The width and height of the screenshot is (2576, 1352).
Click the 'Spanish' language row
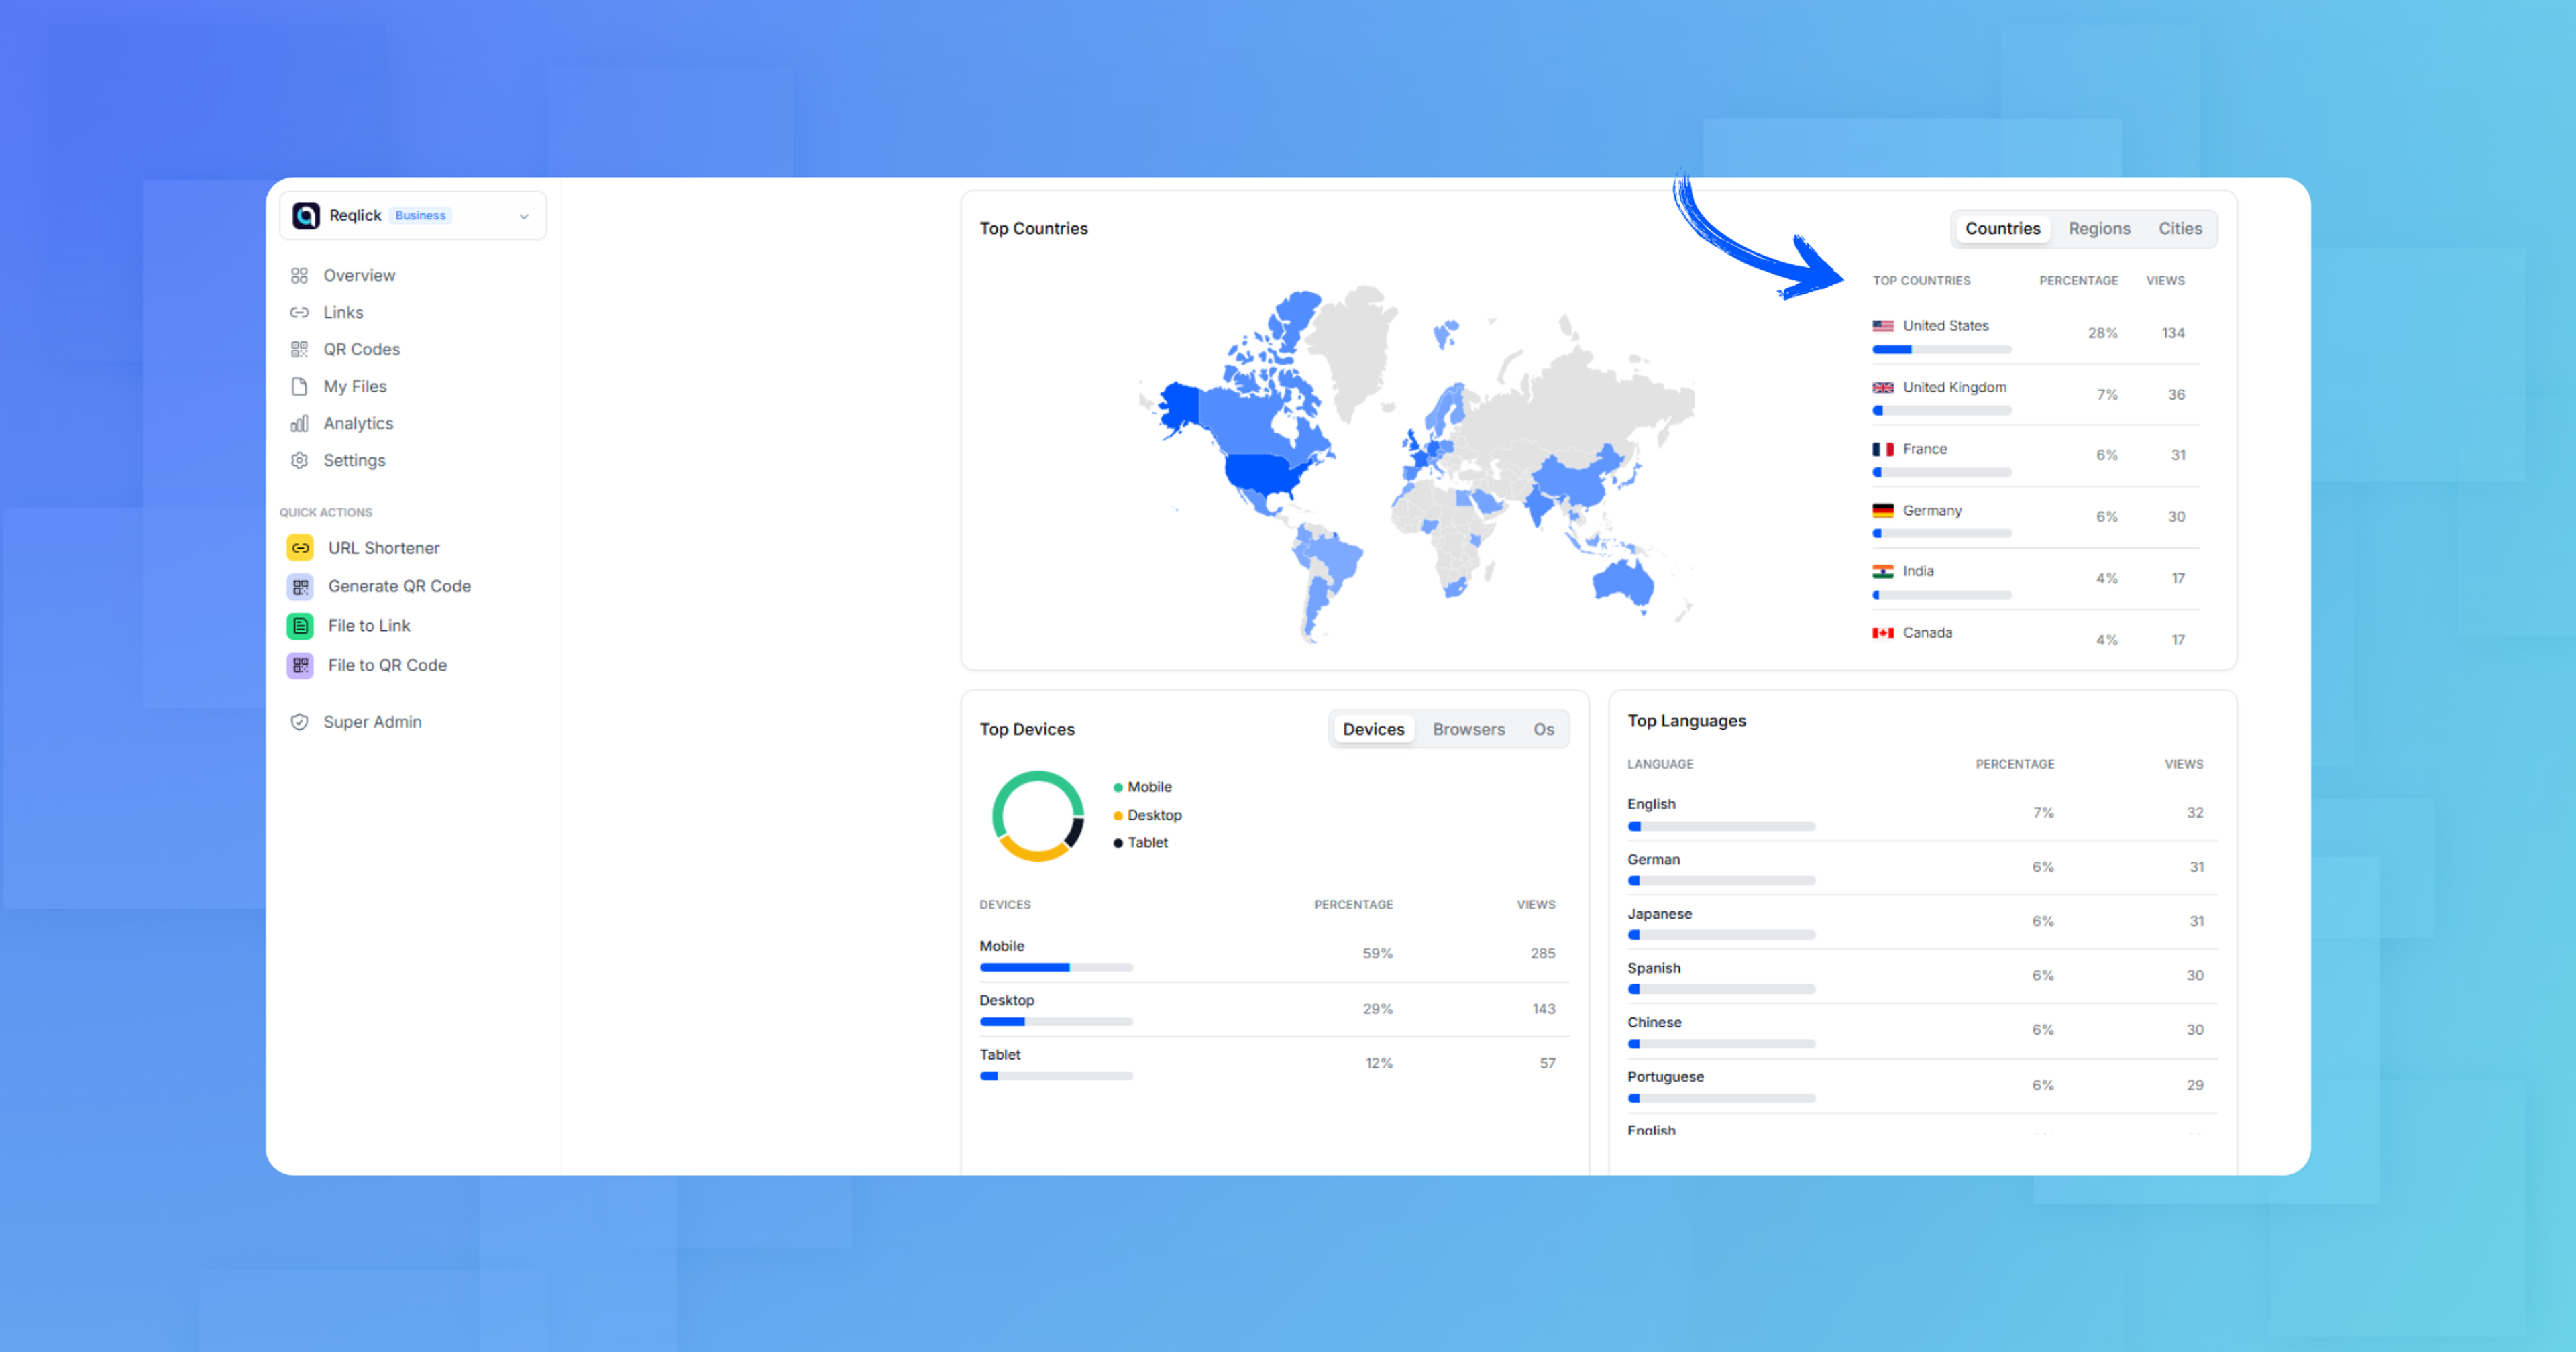coord(1922,976)
